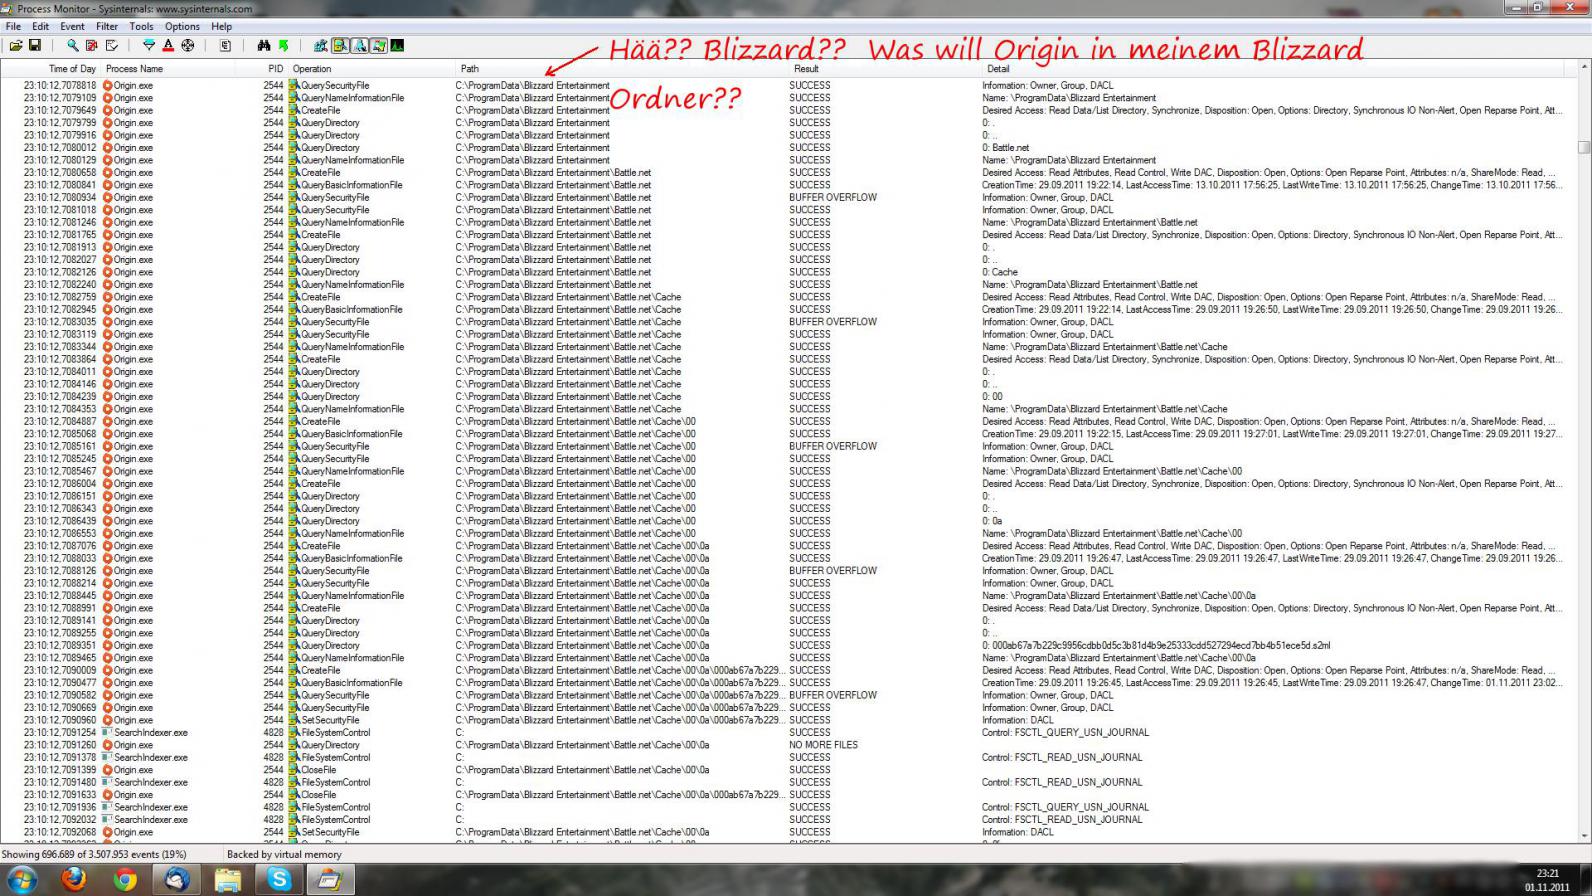The width and height of the screenshot is (1592, 896).
Task: Select the row with detail '0: 0a'
Action: [788, 521]
